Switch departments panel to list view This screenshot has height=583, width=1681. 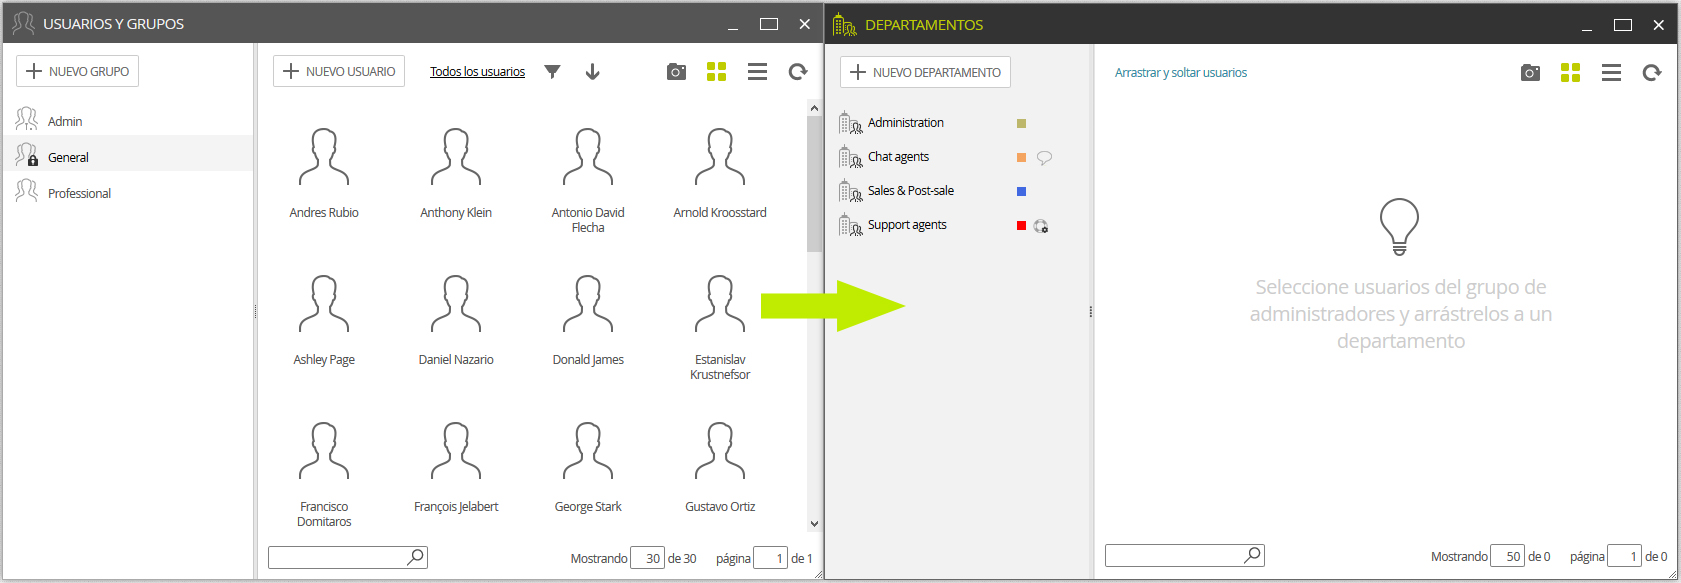(1611, 72)
